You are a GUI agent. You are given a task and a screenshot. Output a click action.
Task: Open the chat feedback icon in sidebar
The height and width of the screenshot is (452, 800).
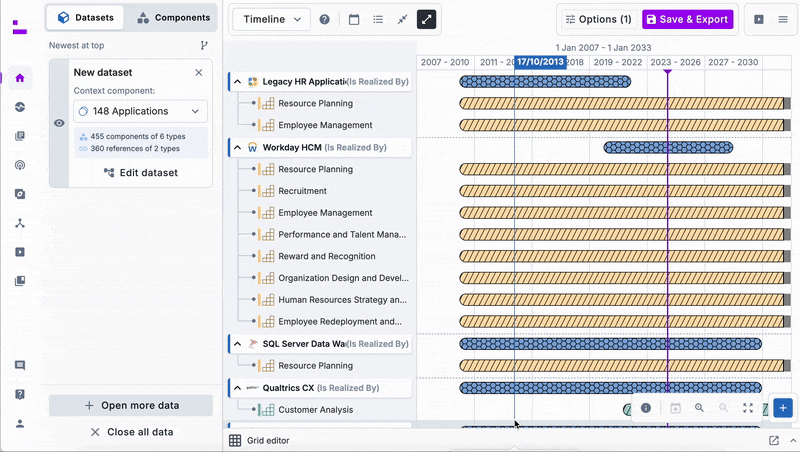[x=20, y=365]
